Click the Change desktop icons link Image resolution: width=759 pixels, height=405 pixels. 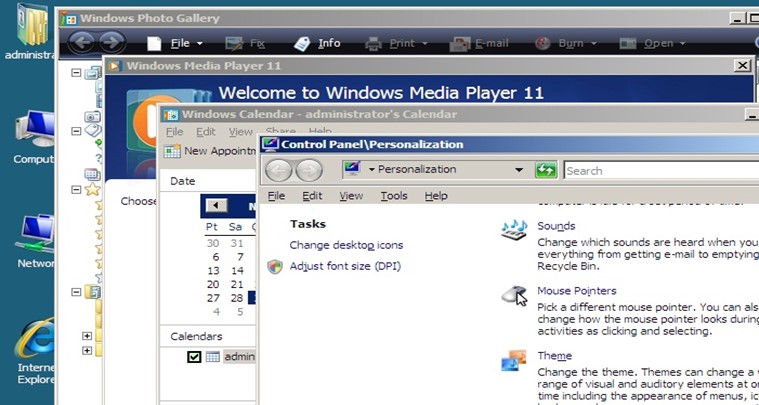coord(346,245)
